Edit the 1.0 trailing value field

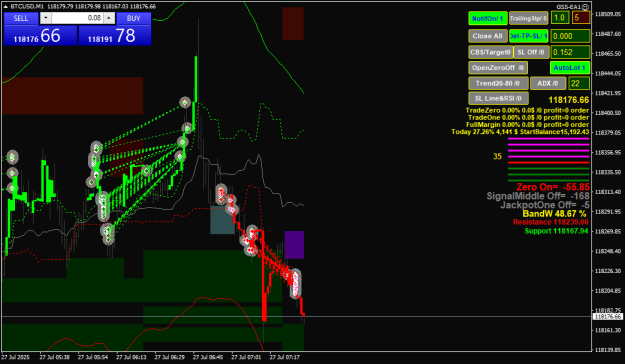pos(560,18)
